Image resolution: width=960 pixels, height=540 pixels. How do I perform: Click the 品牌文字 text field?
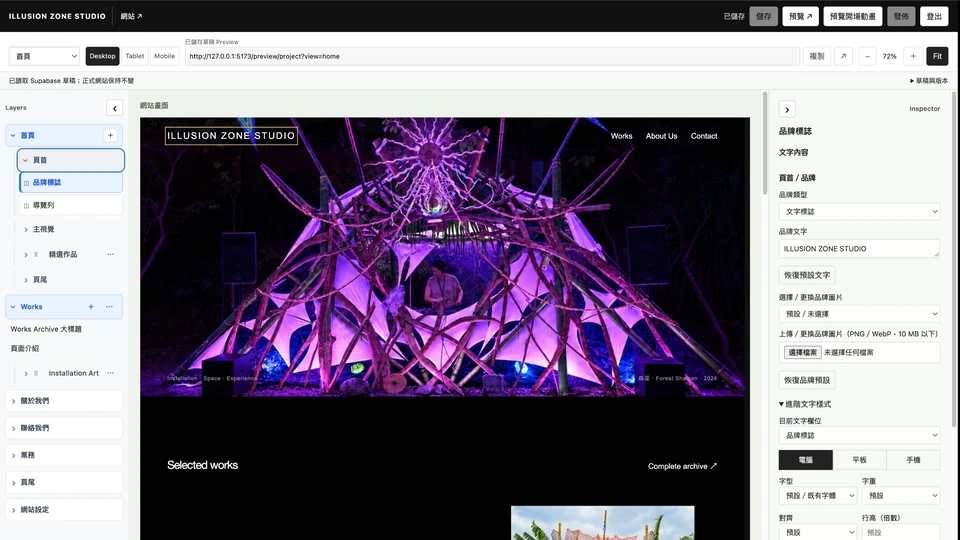(x=860, y=249)
